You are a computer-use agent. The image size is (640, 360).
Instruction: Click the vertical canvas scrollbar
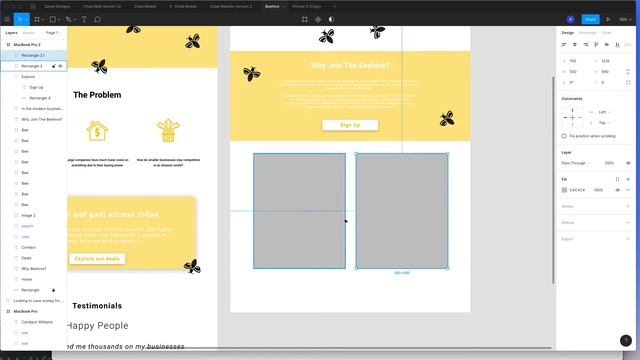553,180
